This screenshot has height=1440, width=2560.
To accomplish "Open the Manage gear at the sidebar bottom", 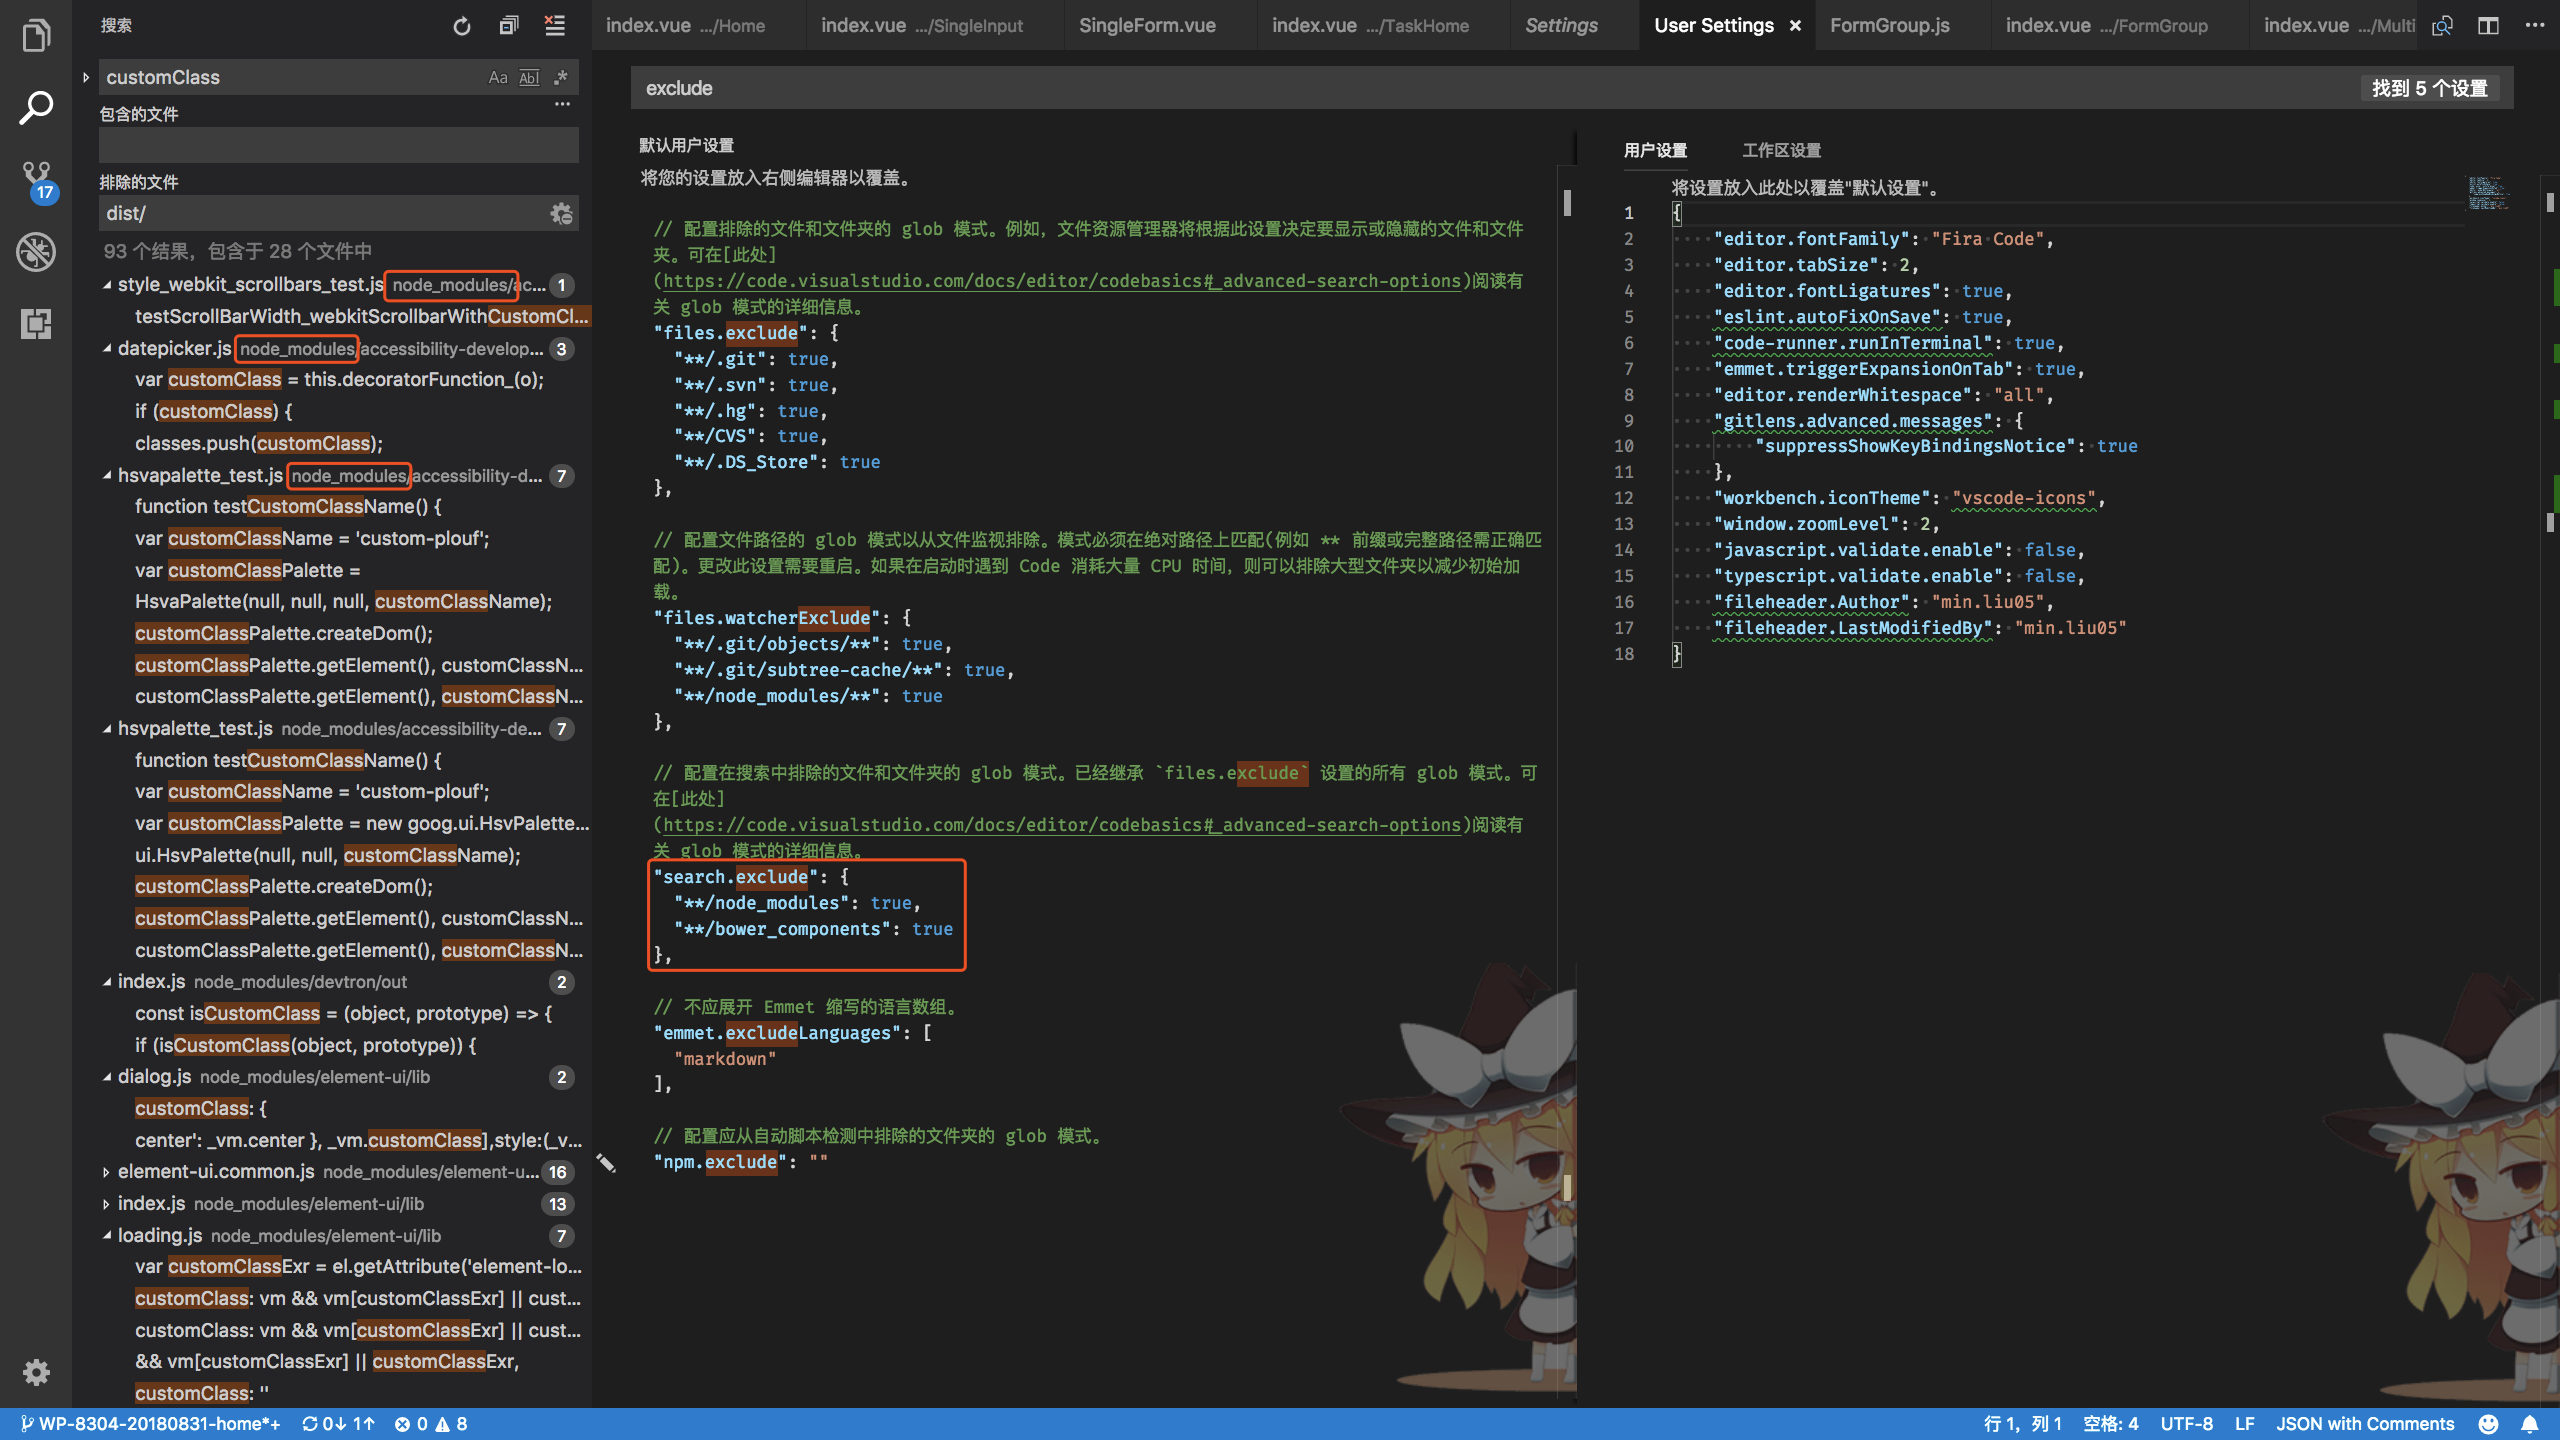I will [x=36, y=1372].
